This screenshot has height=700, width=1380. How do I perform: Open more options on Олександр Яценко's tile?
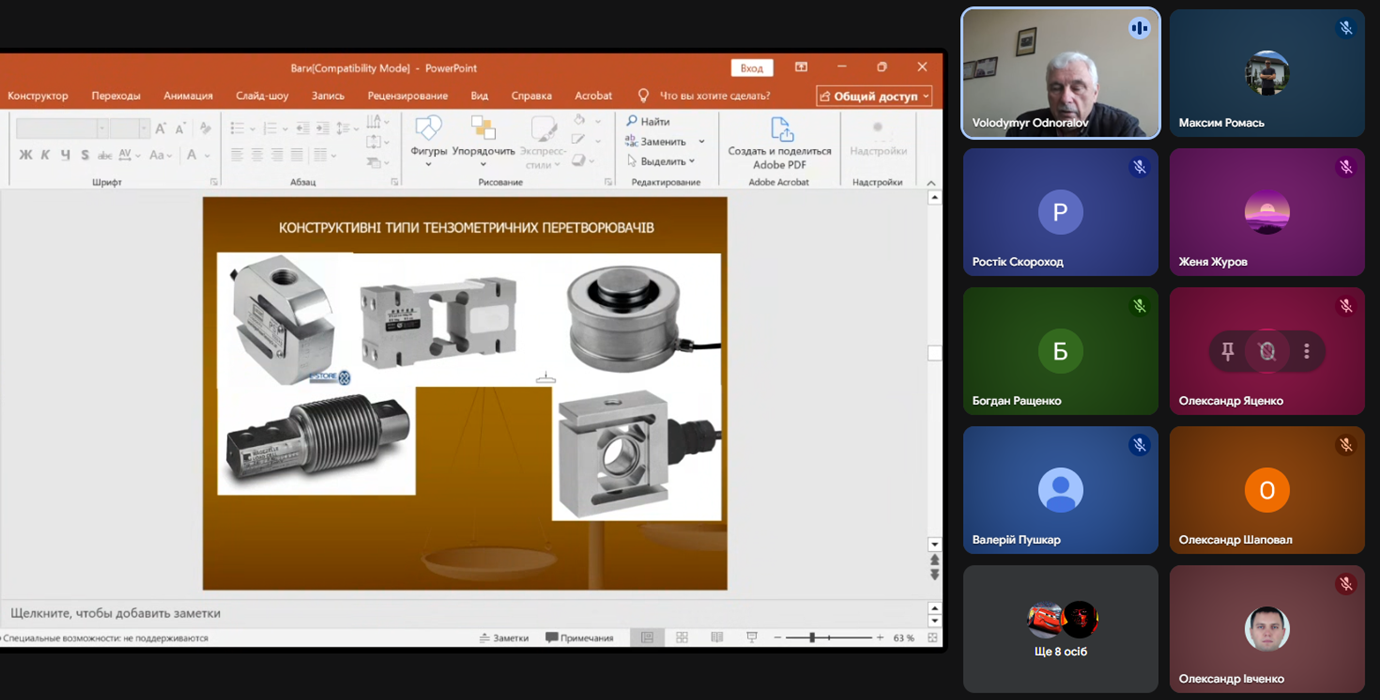coord(1306,351)
